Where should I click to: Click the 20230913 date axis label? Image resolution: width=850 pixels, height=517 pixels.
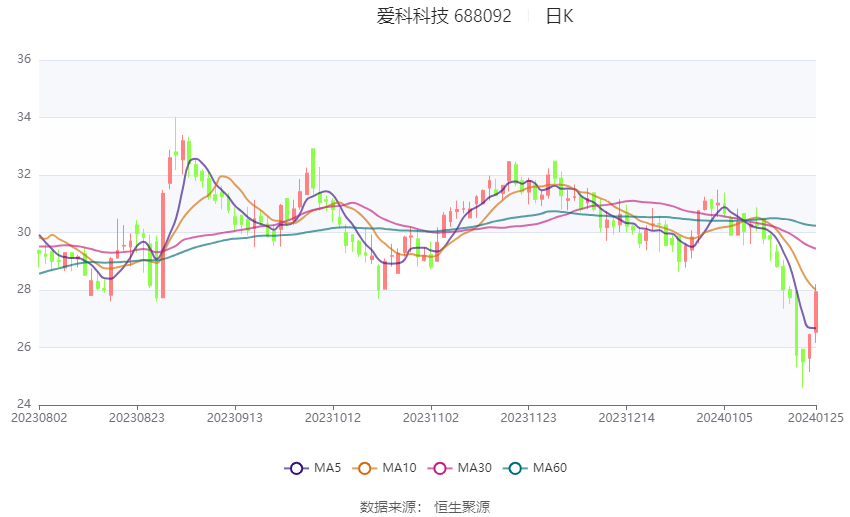[x=235, y=418]
